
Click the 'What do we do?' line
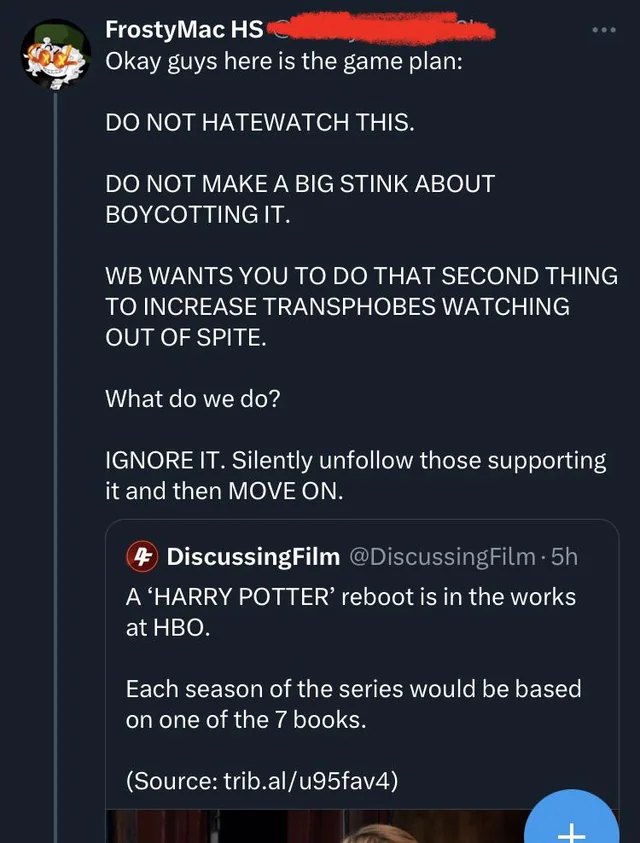[x=193, y=398]
